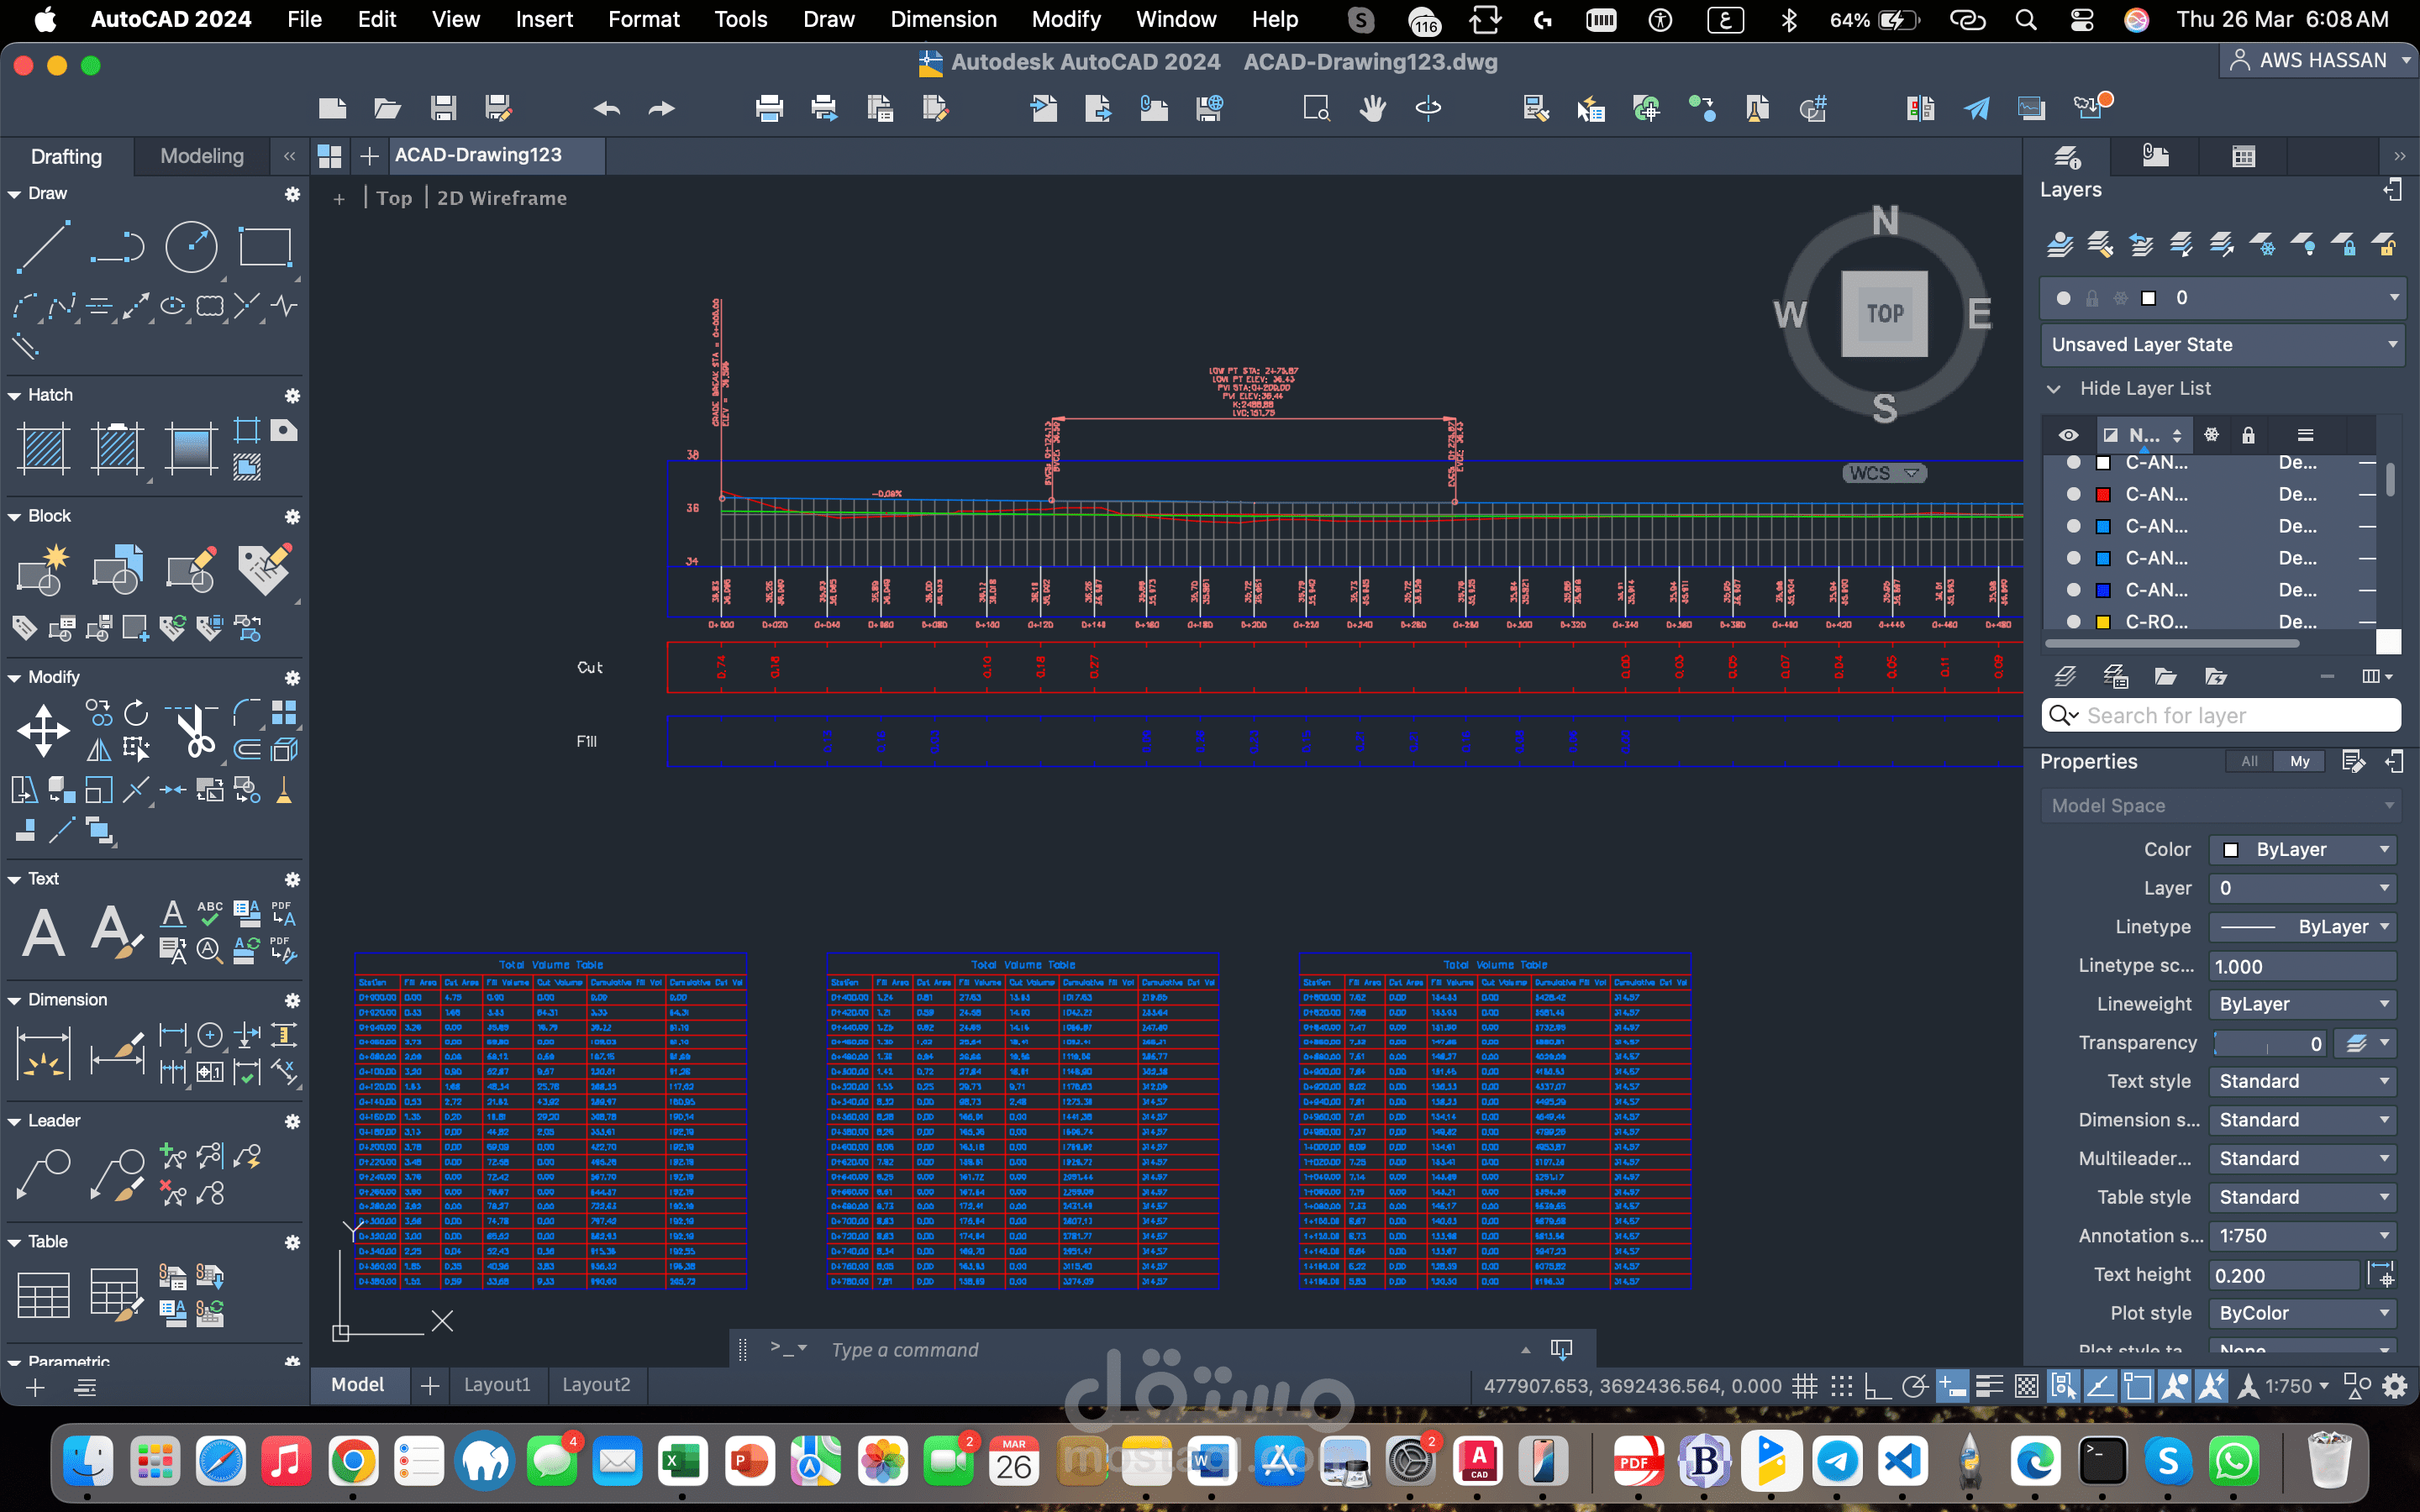The height and width of the screenshot is (1512, 2420).
Task: Select the Circle draw tool
Action: [191, 246]
